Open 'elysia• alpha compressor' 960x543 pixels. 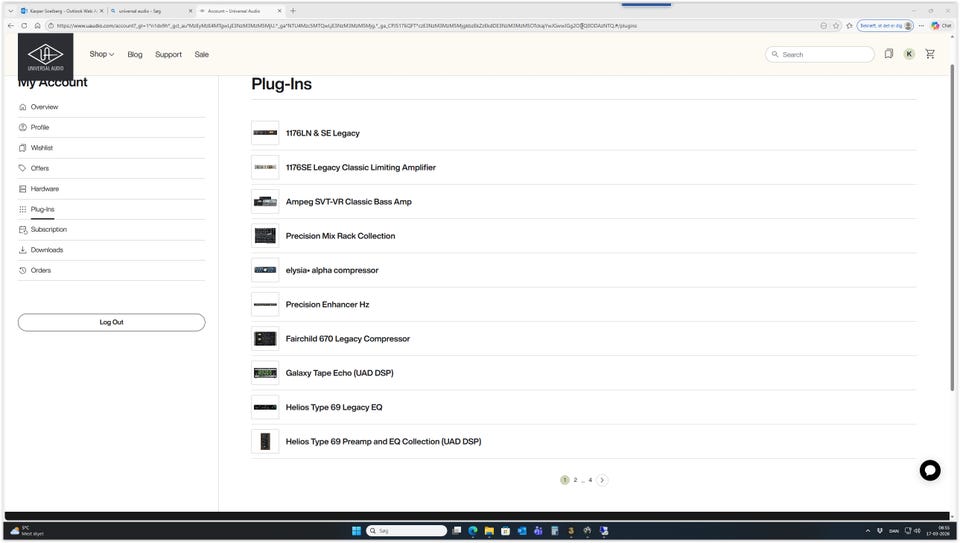(x=332, y=270)
